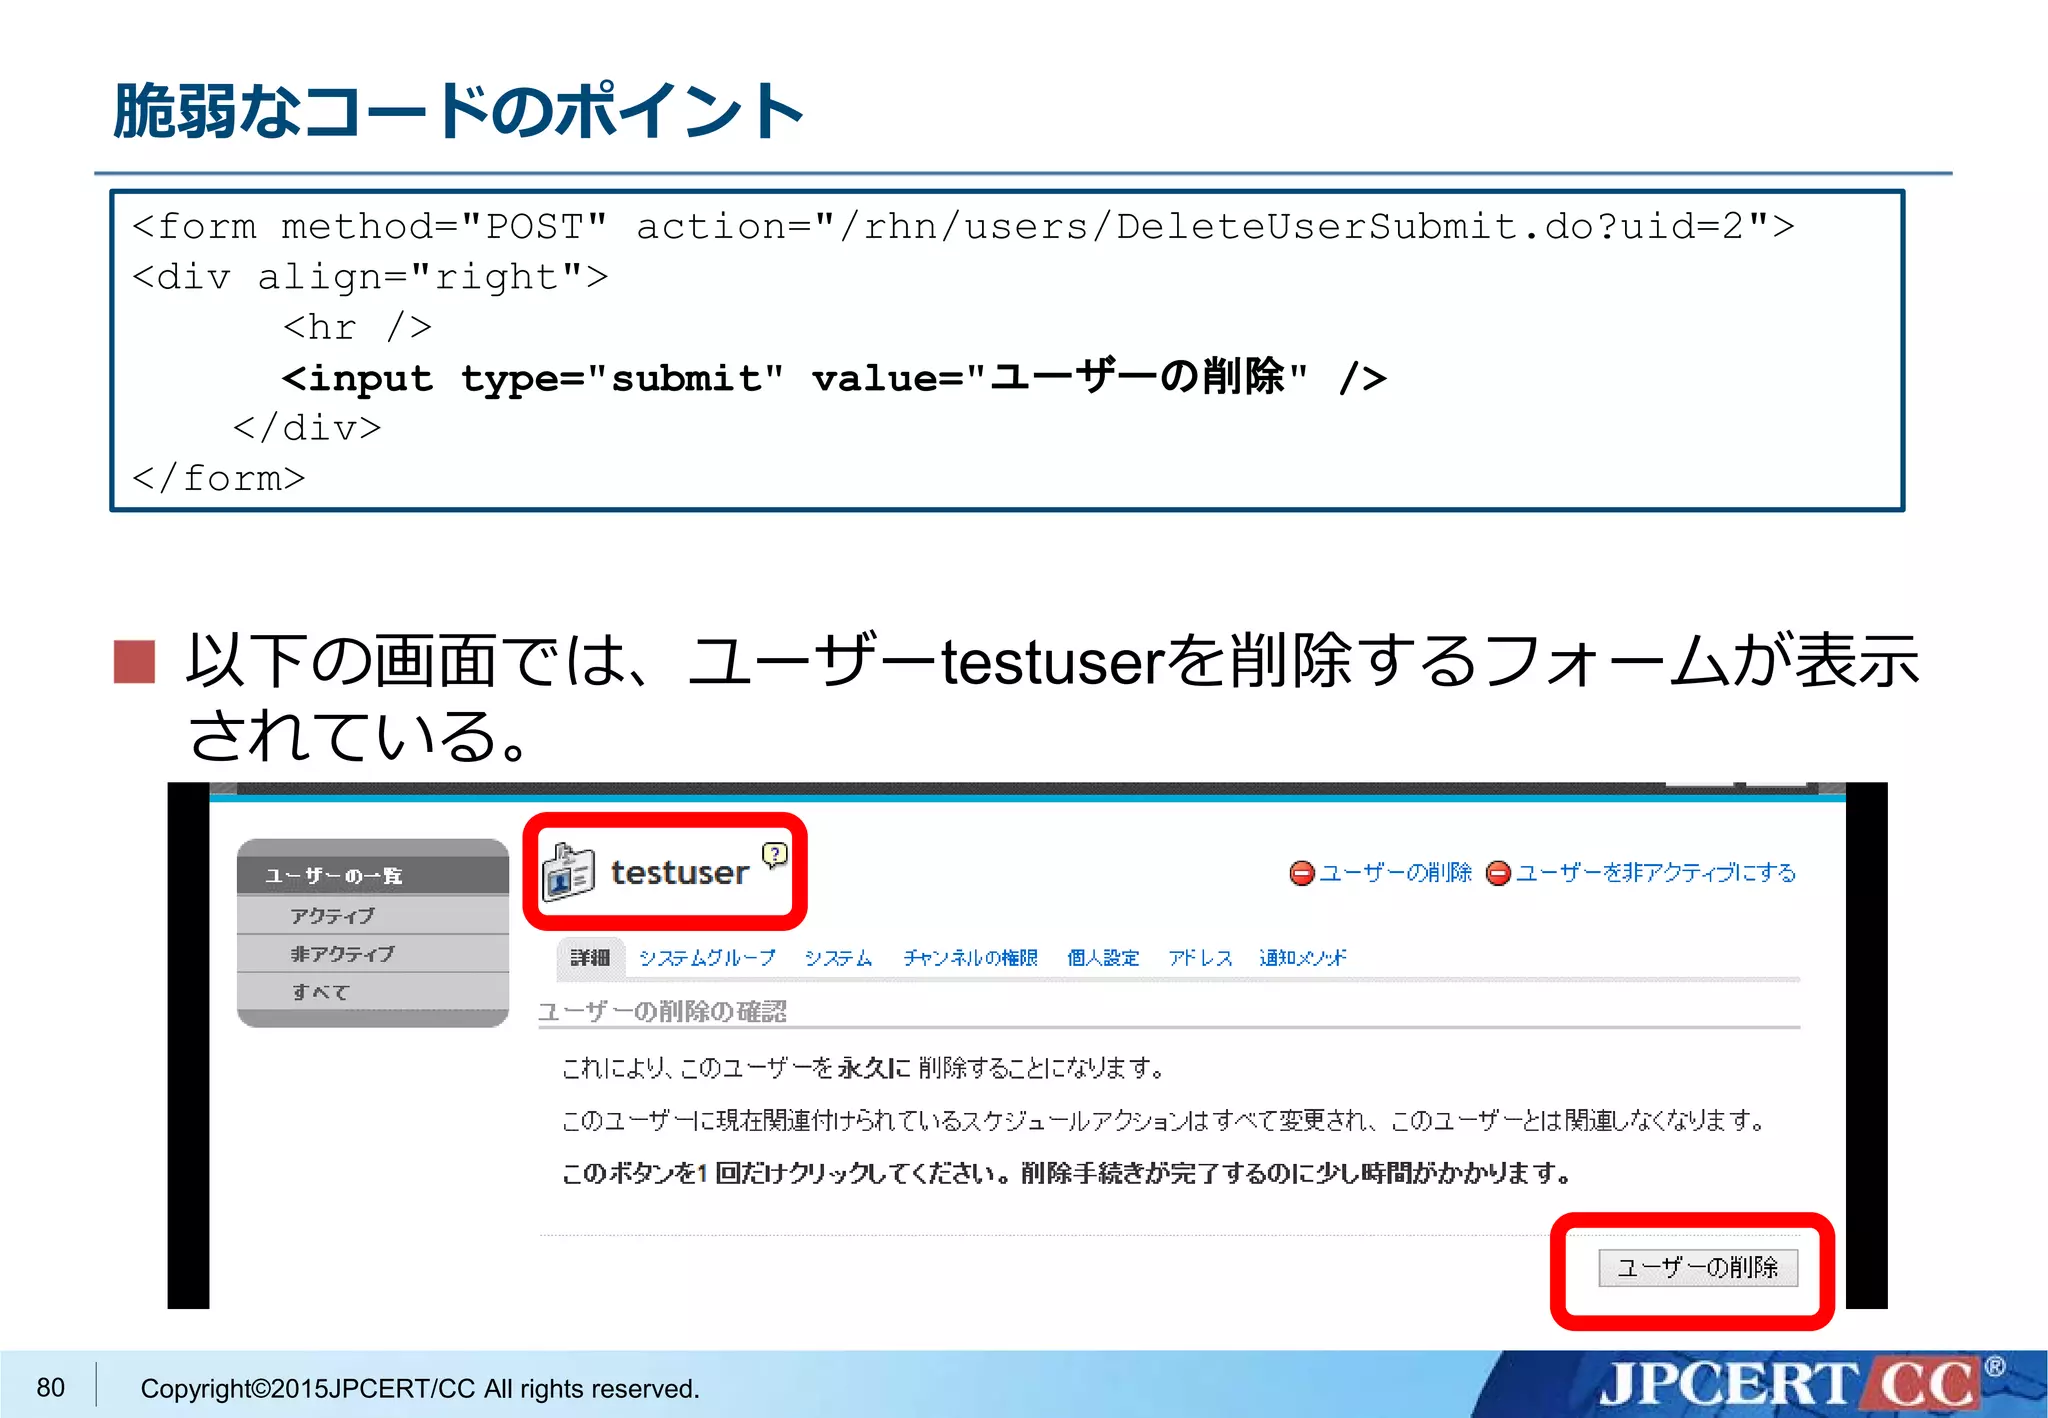This screenshot has width=2048, height=1418.
Task: Click the ユーザーの削除 submit button
Action: [1697, 1268]
